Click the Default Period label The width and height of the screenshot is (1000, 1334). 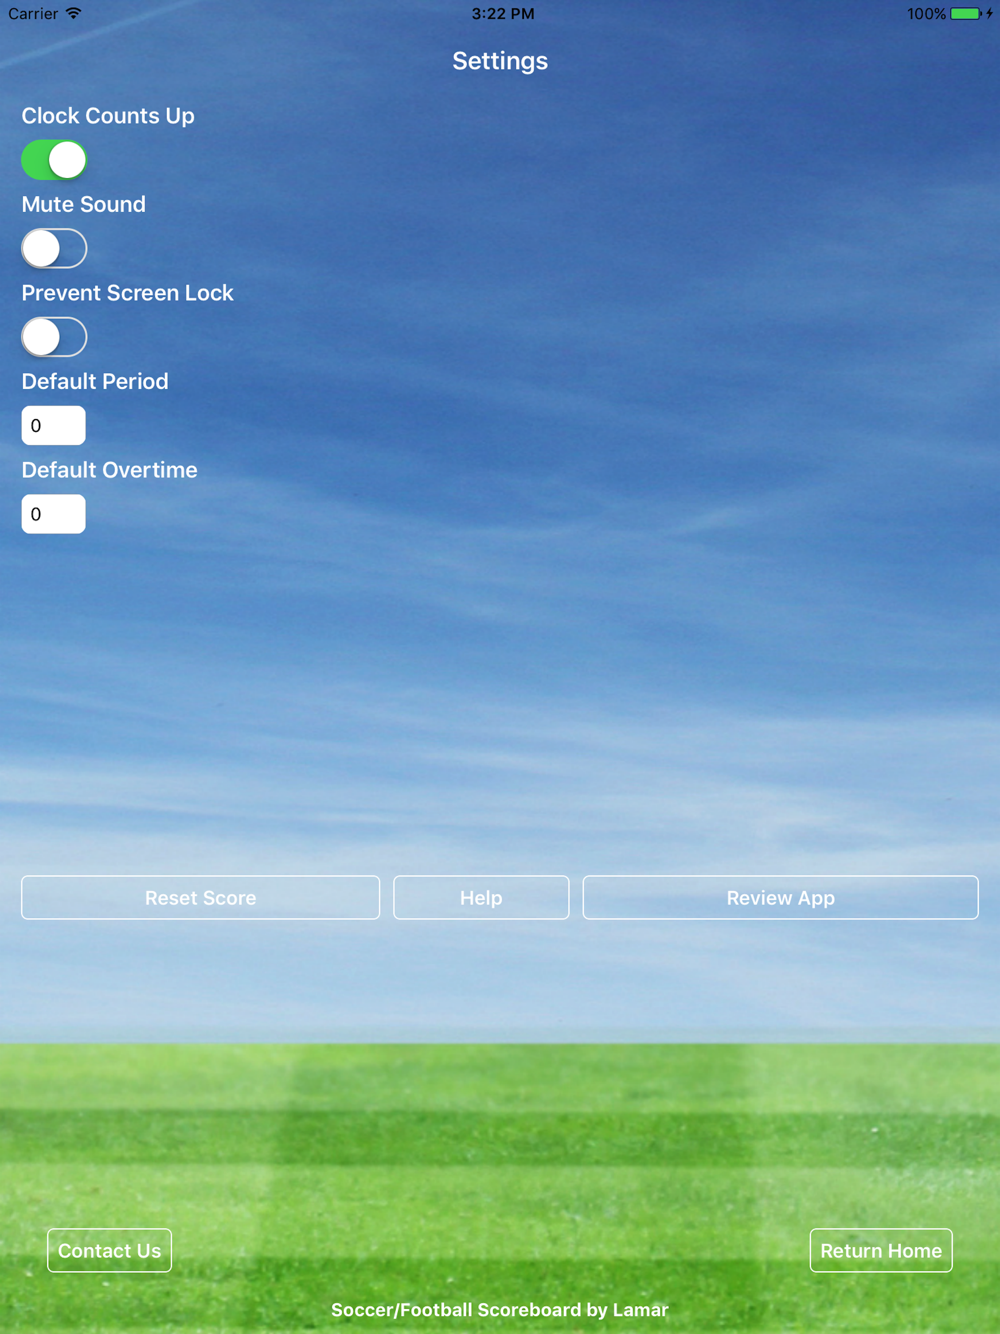click(x=95, y=381)
